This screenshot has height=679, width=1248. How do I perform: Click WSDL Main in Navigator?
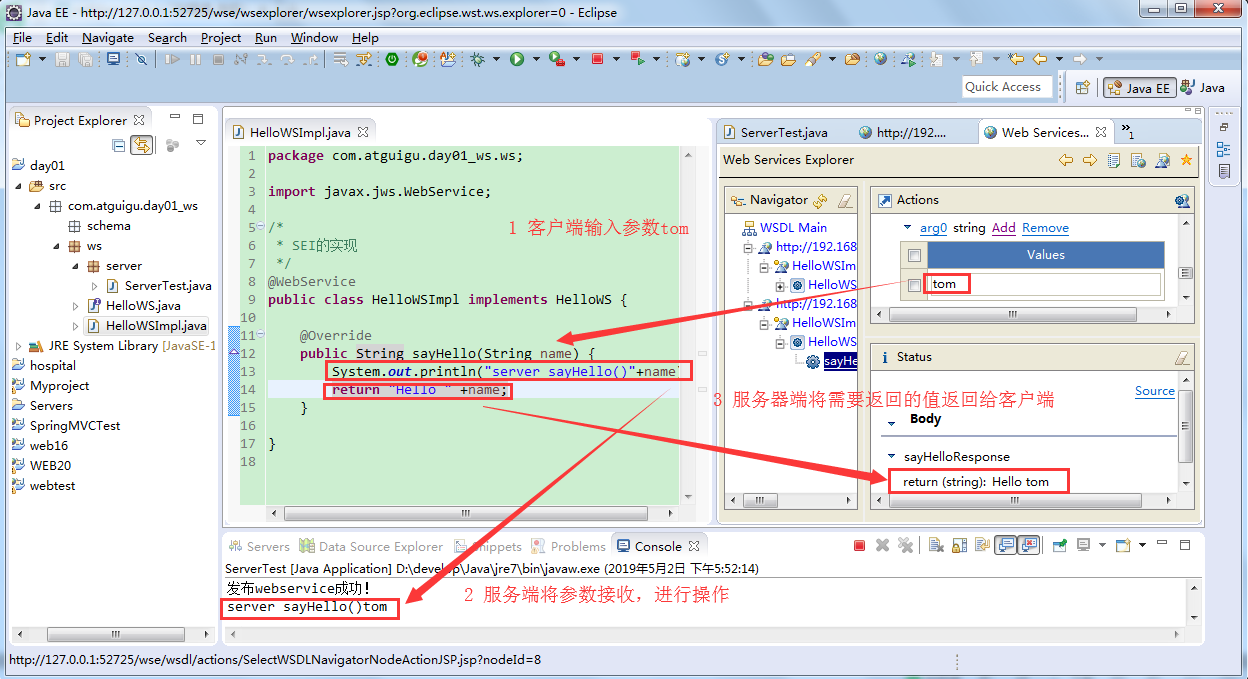click(x=793, y=228)
